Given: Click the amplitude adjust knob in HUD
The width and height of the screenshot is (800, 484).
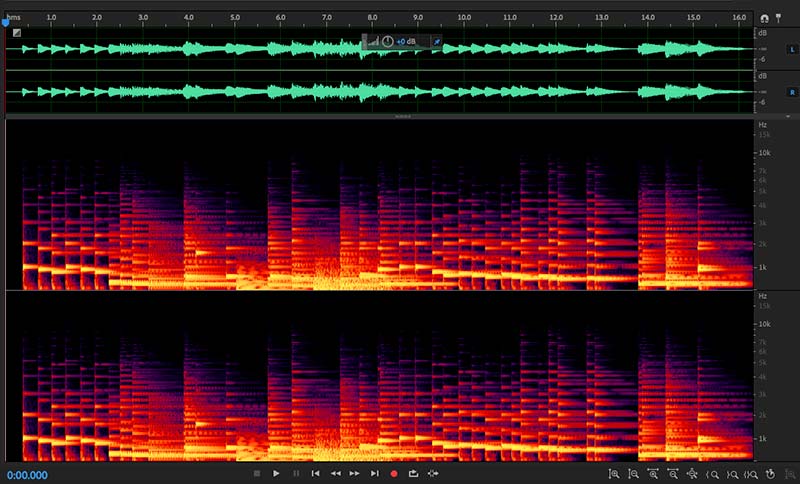Looking at the screenshot, I should (388, 41).
